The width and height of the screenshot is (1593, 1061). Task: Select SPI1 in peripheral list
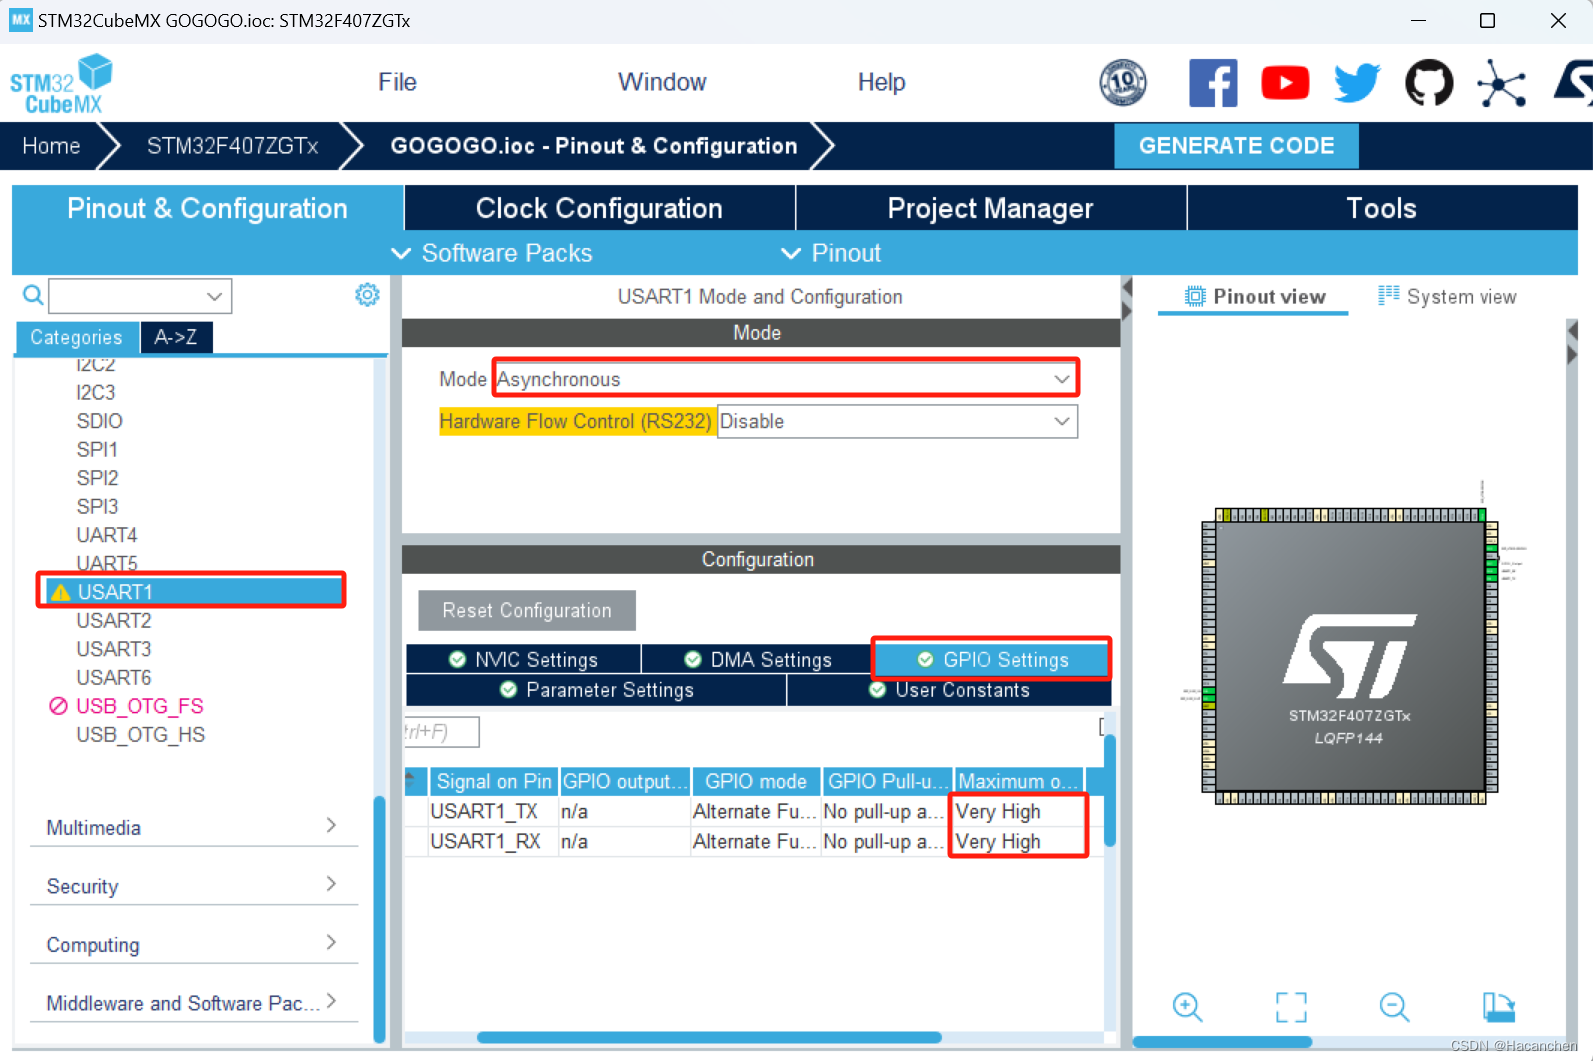97,450
